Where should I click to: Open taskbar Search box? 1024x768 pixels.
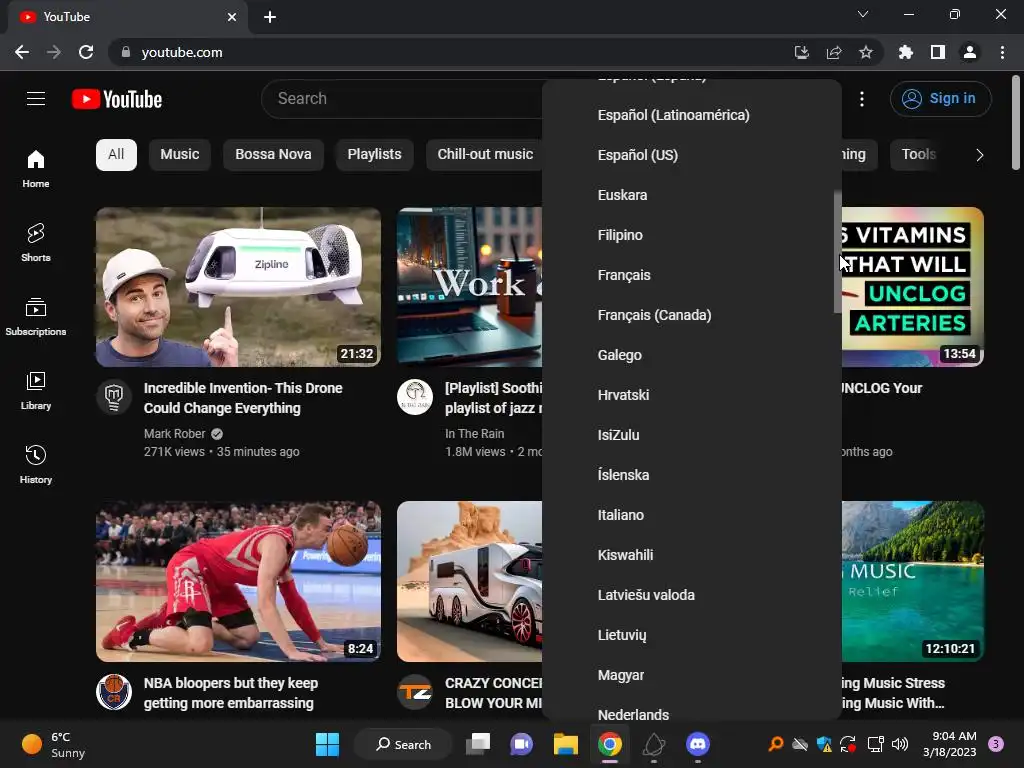coord(403,744)
